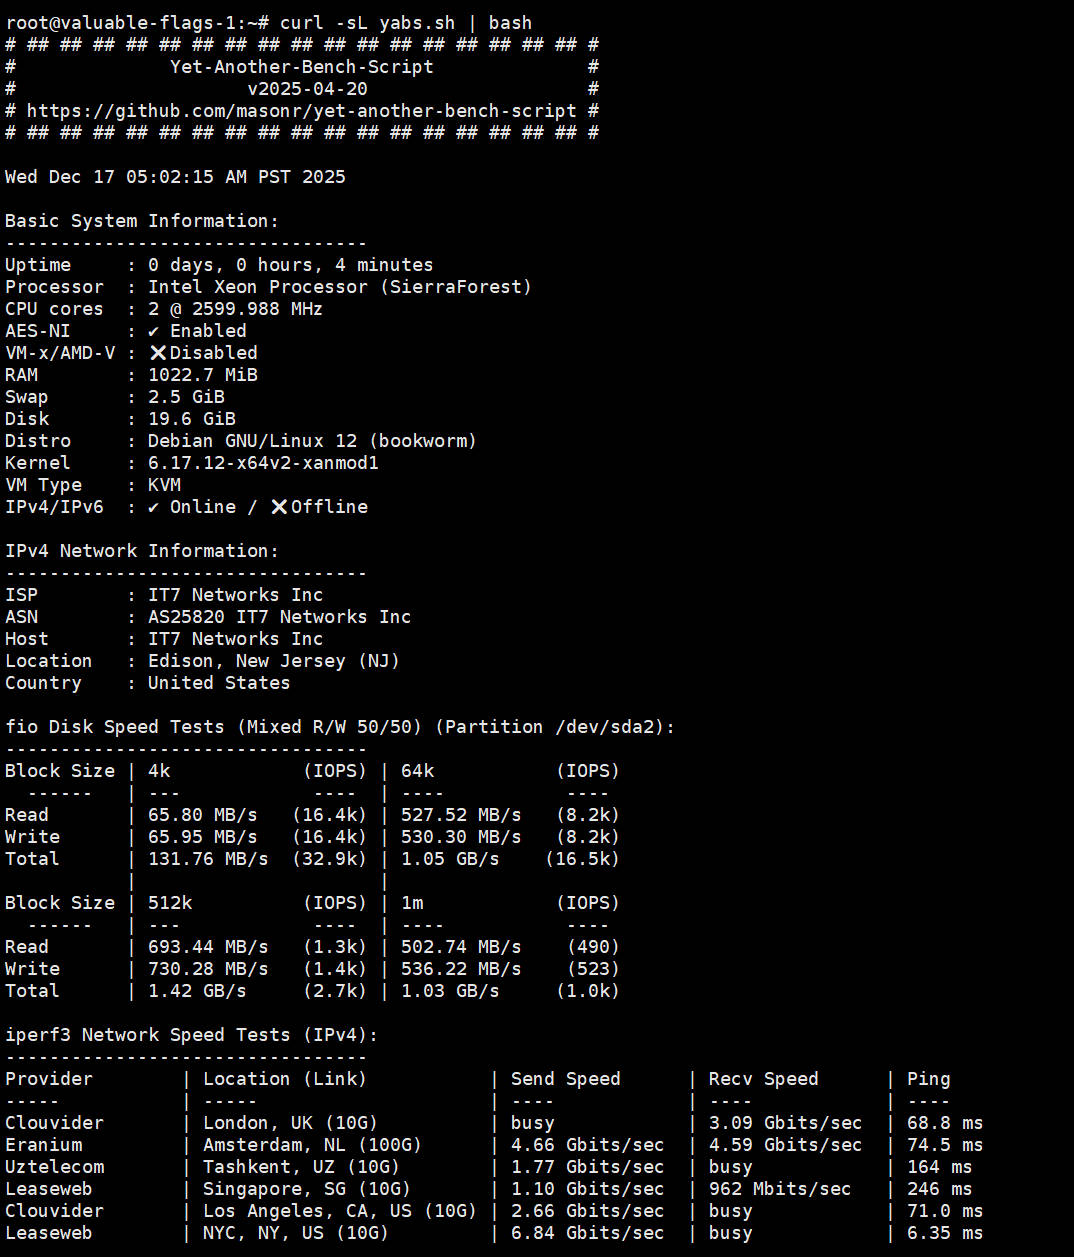
Task: Click the X mark before IPv6 Offline
Action: click(280, 507)
